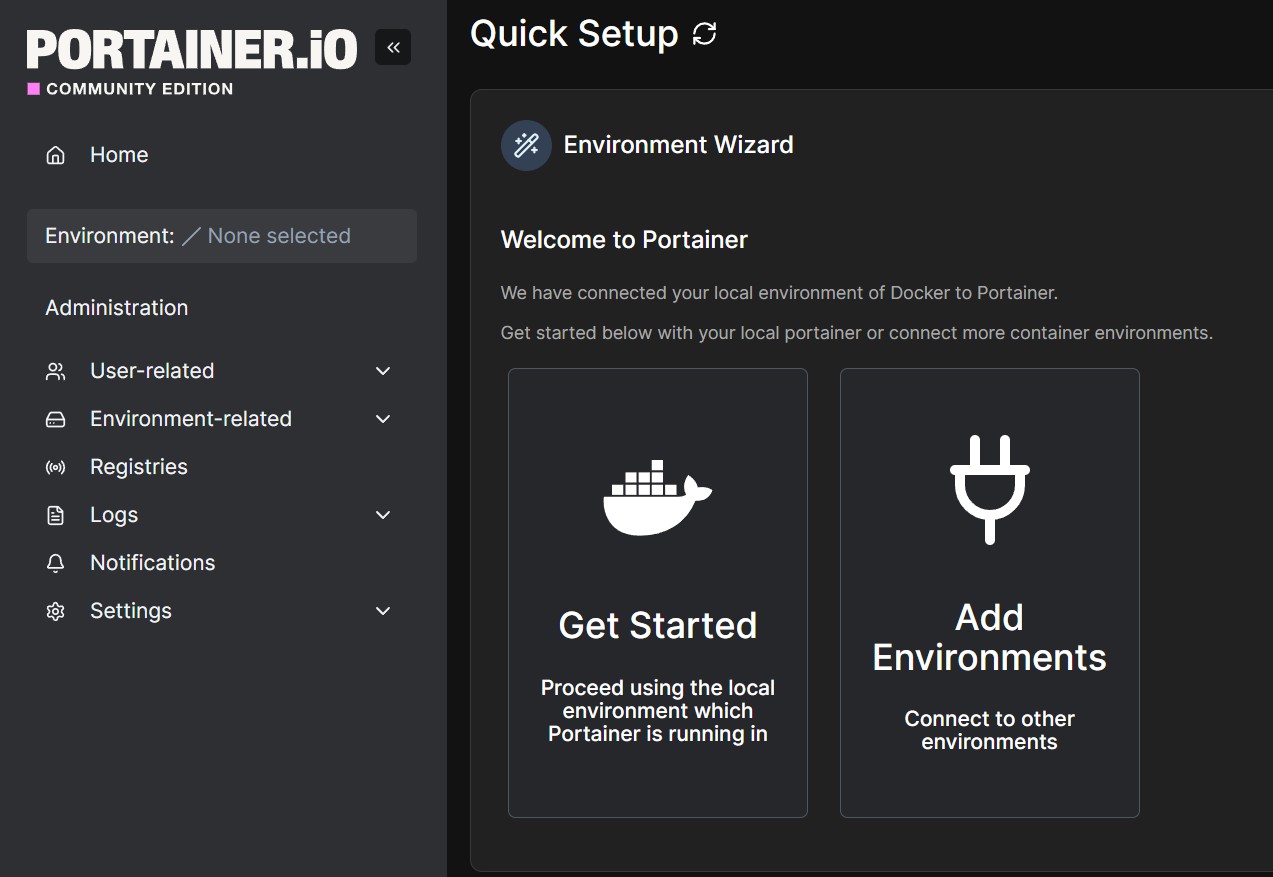
Task: Expand the Logs section
Action: (382, 514)
